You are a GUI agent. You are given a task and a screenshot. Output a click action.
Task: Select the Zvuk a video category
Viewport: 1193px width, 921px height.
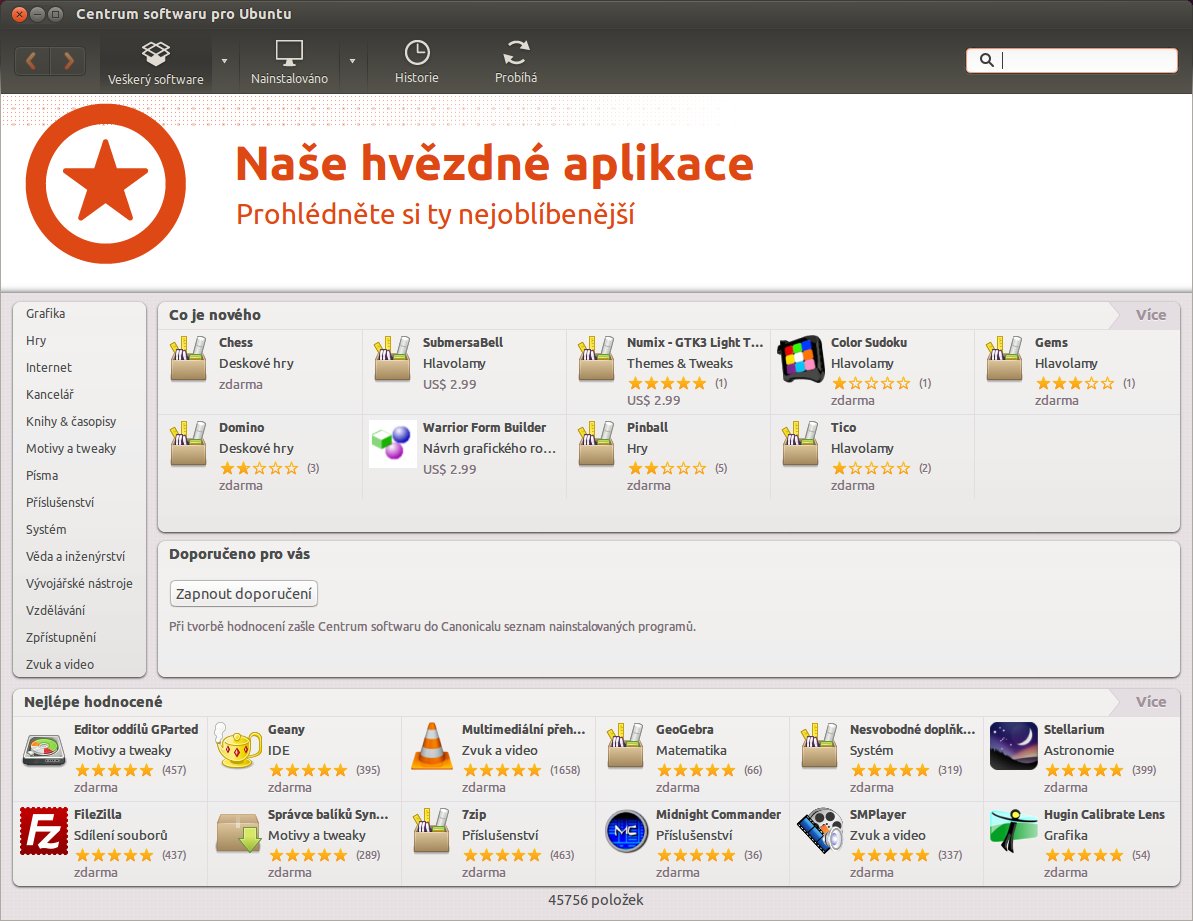(x=59, y=665)
